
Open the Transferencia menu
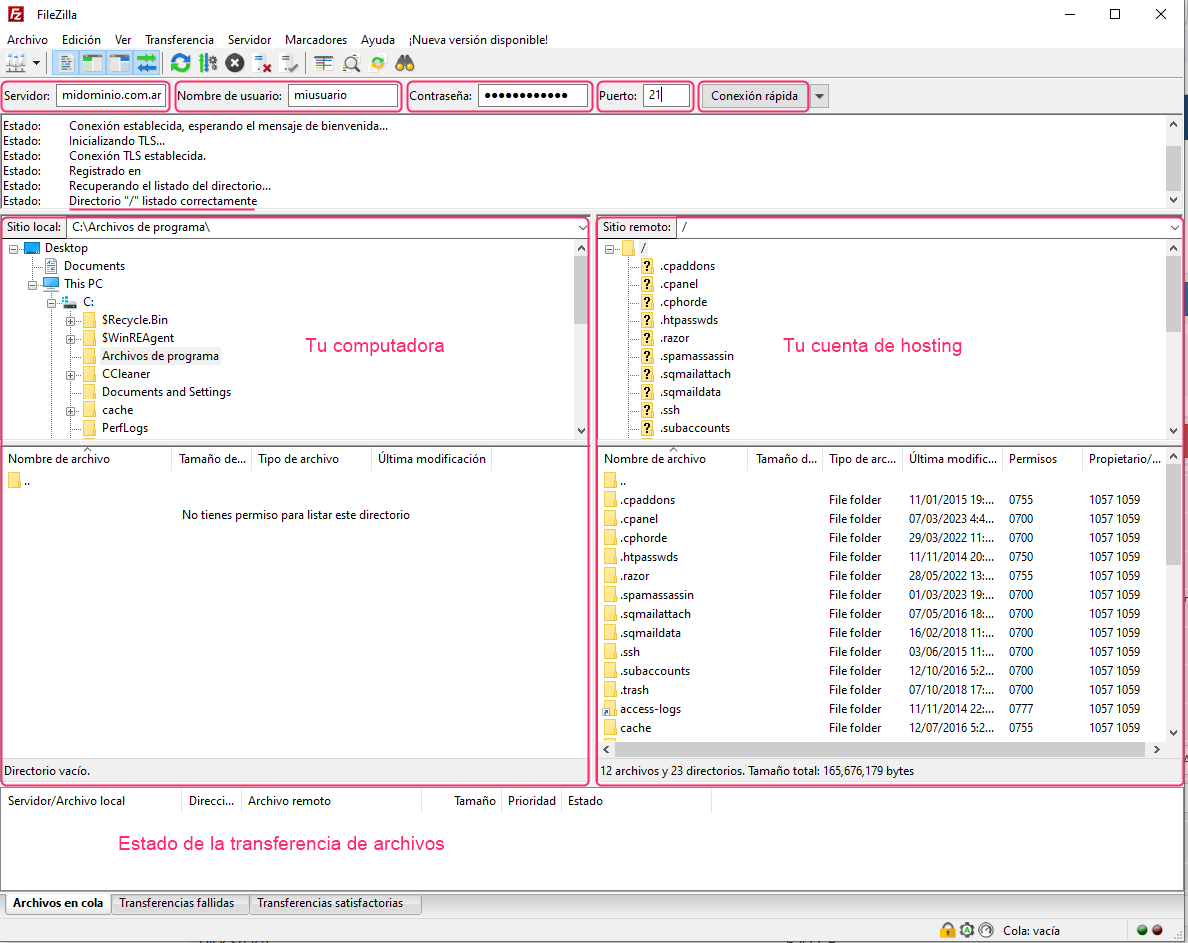(x=179, y=40)
